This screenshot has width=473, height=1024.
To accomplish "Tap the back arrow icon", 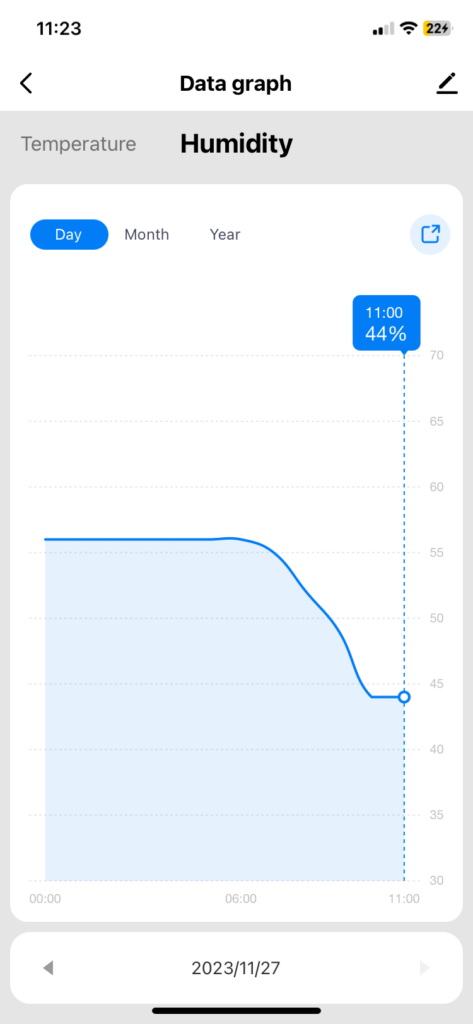I will pyautogui.click(x=26, y=84).
